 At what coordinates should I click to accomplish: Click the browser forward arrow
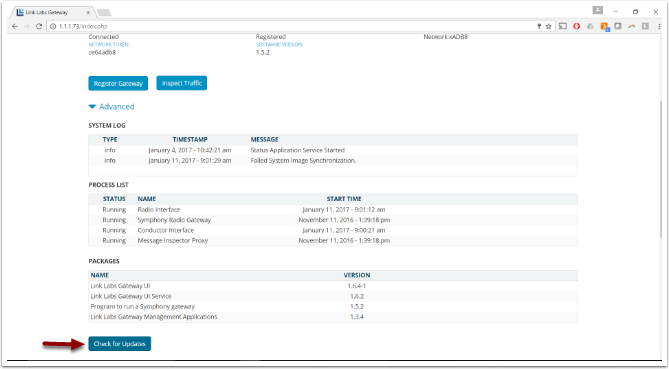point(27,26)
